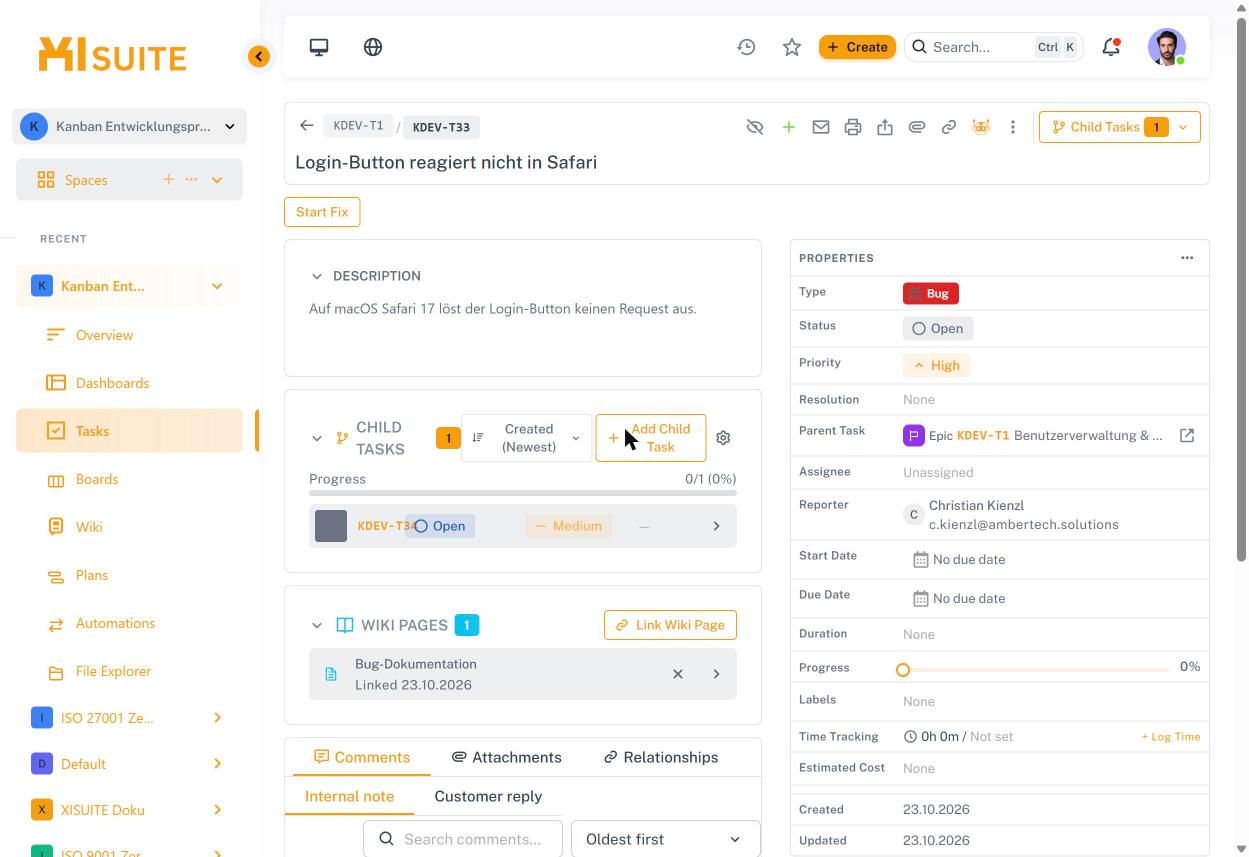1249x857 pixels.
Task: Collapse the Description section
Action: 317,276
